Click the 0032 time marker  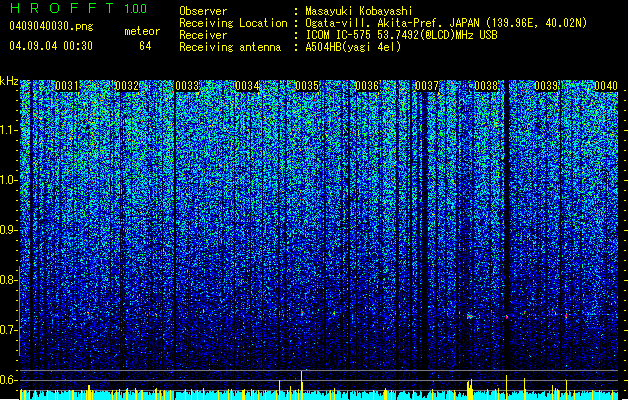pos(127,86)
